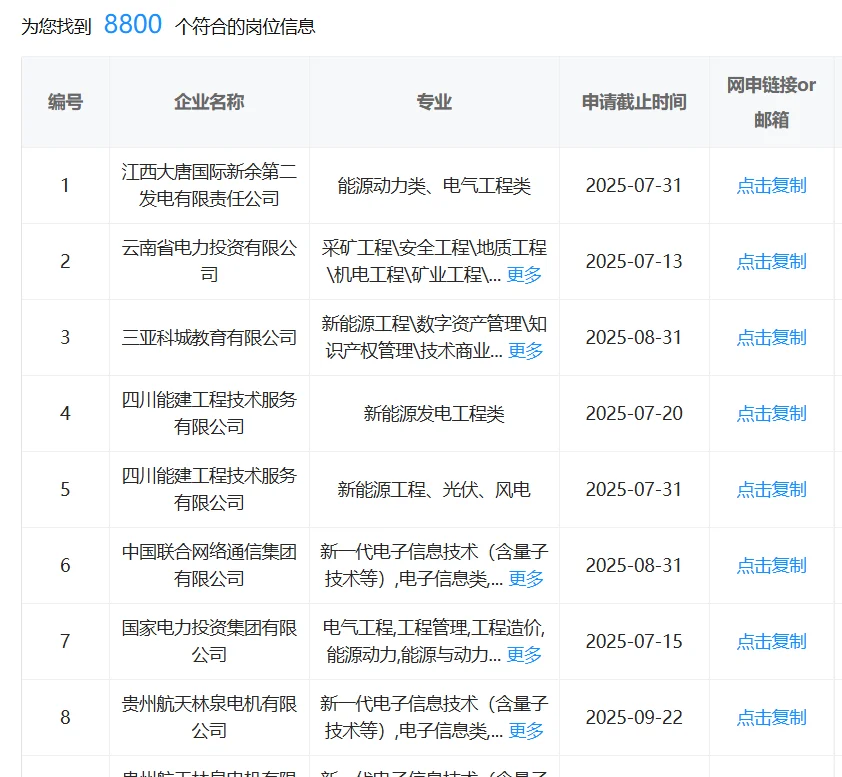This screenshot has height=777, width=842.
Task: Show 更多 majors for 中国联合网络通信
Action: [x=526, y=579]
